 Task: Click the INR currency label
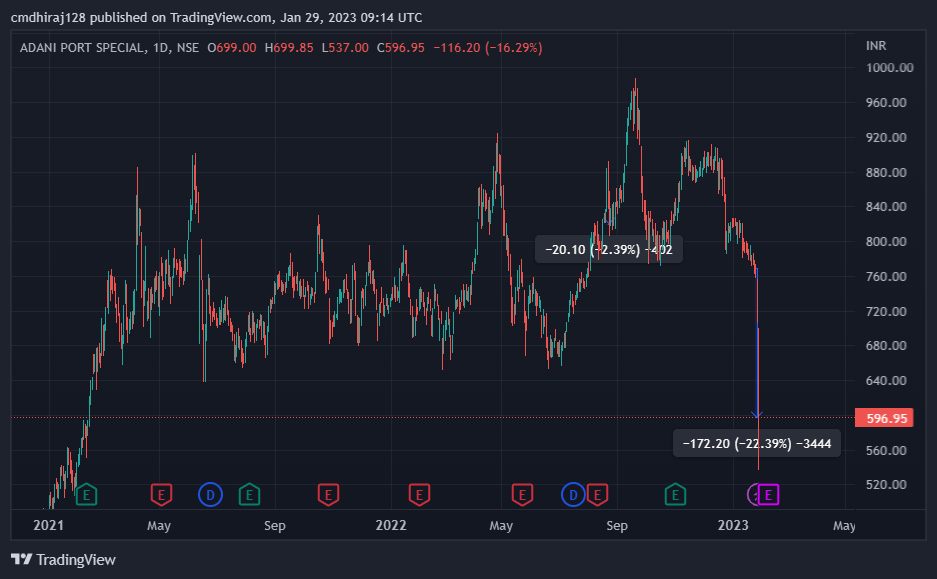[876, 45]
